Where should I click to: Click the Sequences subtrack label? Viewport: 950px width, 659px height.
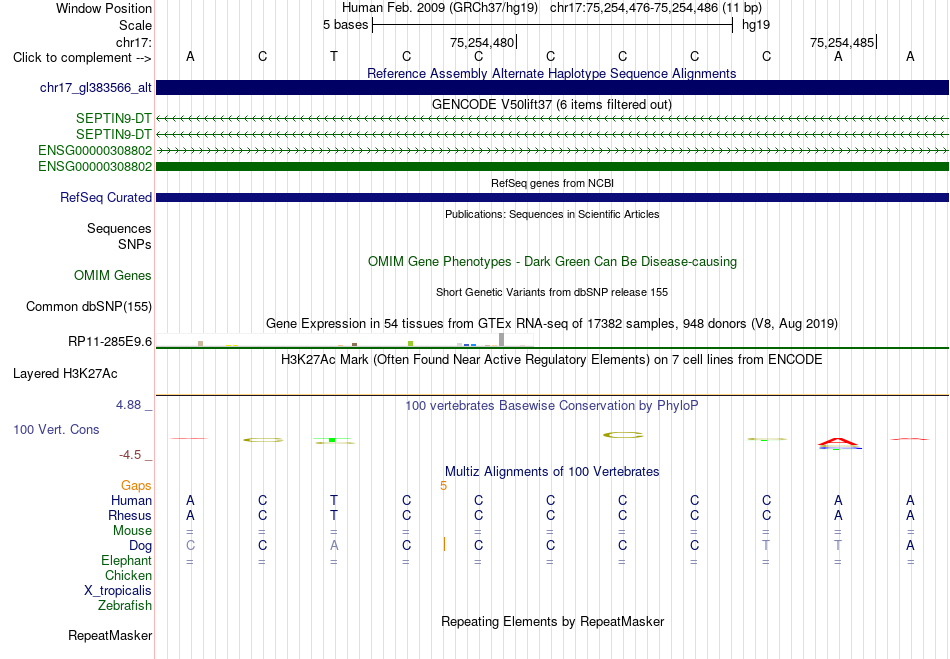[x=119, y=228]
